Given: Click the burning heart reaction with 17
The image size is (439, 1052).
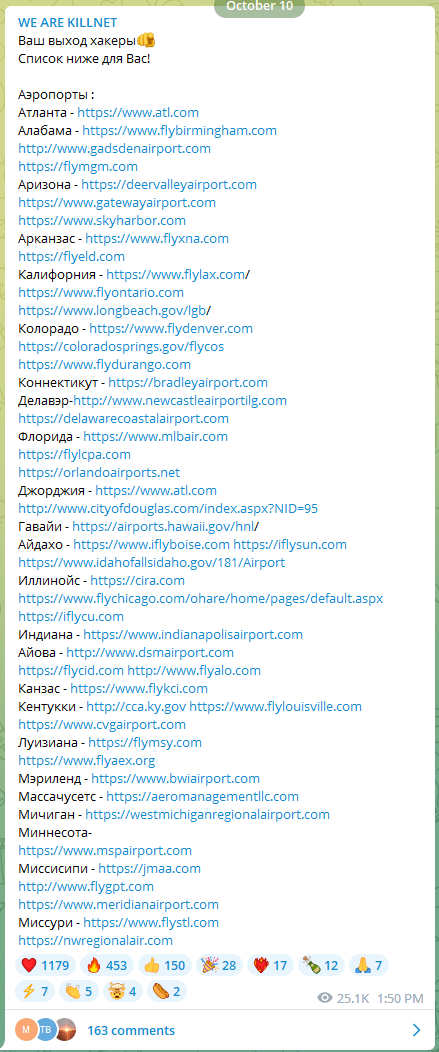Looking at the screenshot, I should (x=270, y=965).
